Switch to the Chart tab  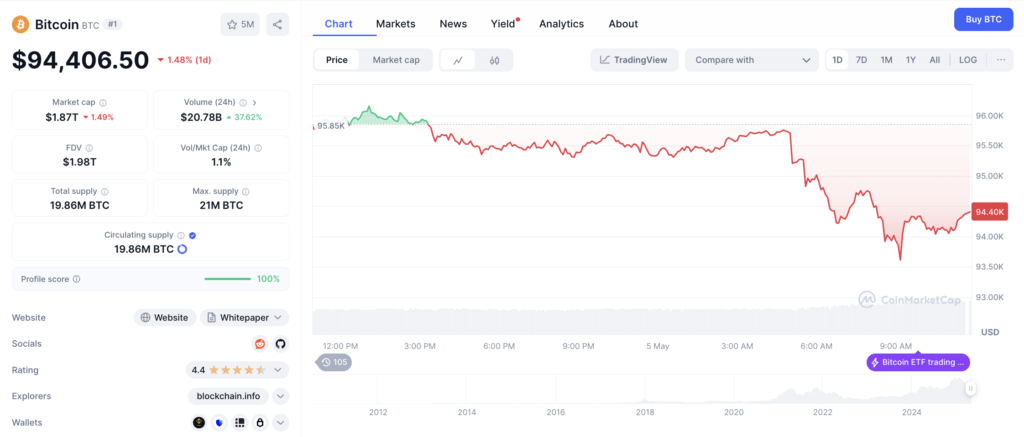coord(338,24)
